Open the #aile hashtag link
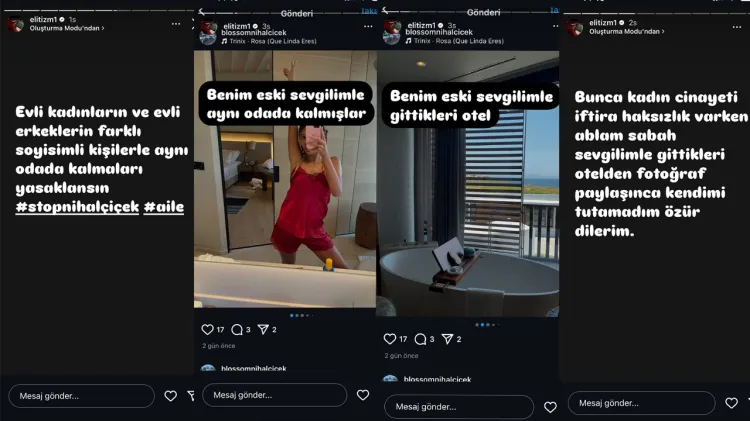 point(164,207)
